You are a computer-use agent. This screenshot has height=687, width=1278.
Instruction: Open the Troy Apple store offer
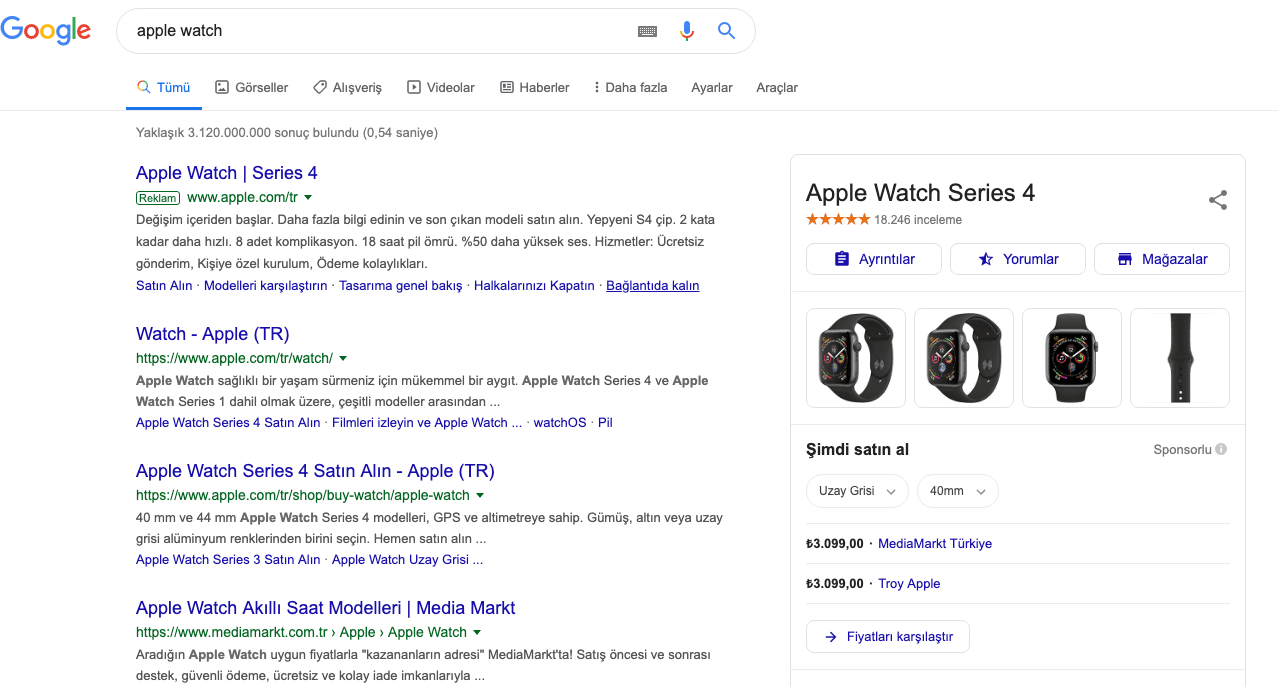(909, 584)
